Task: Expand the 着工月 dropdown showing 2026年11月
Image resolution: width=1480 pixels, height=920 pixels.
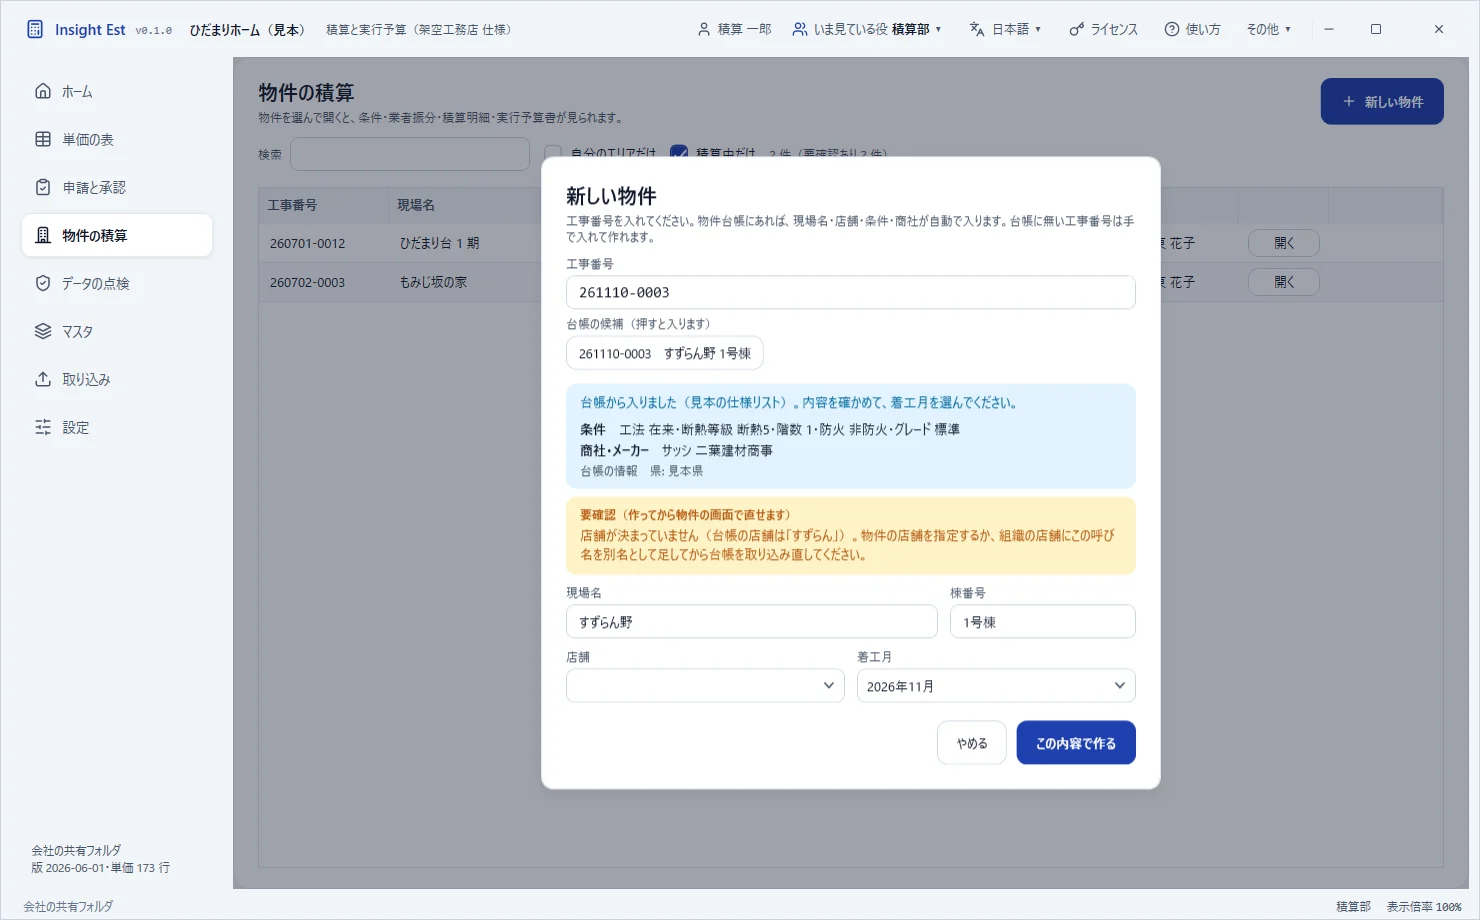Action: click(996, 685)
